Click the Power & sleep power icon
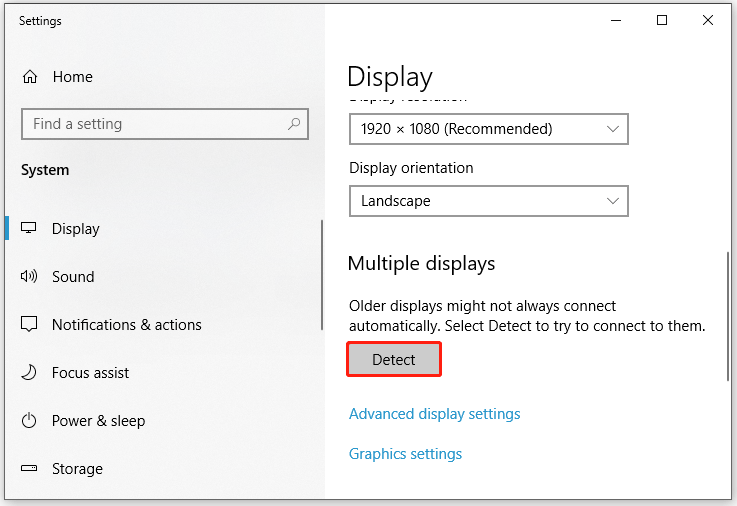 [29, 420]
